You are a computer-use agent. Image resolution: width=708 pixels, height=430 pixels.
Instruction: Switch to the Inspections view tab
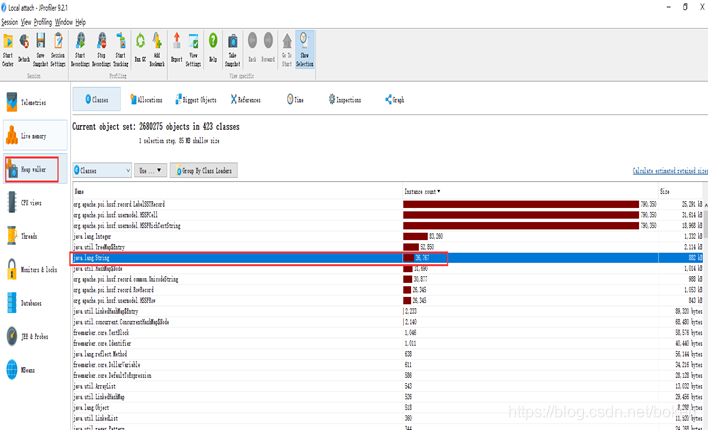coord(345,99)
